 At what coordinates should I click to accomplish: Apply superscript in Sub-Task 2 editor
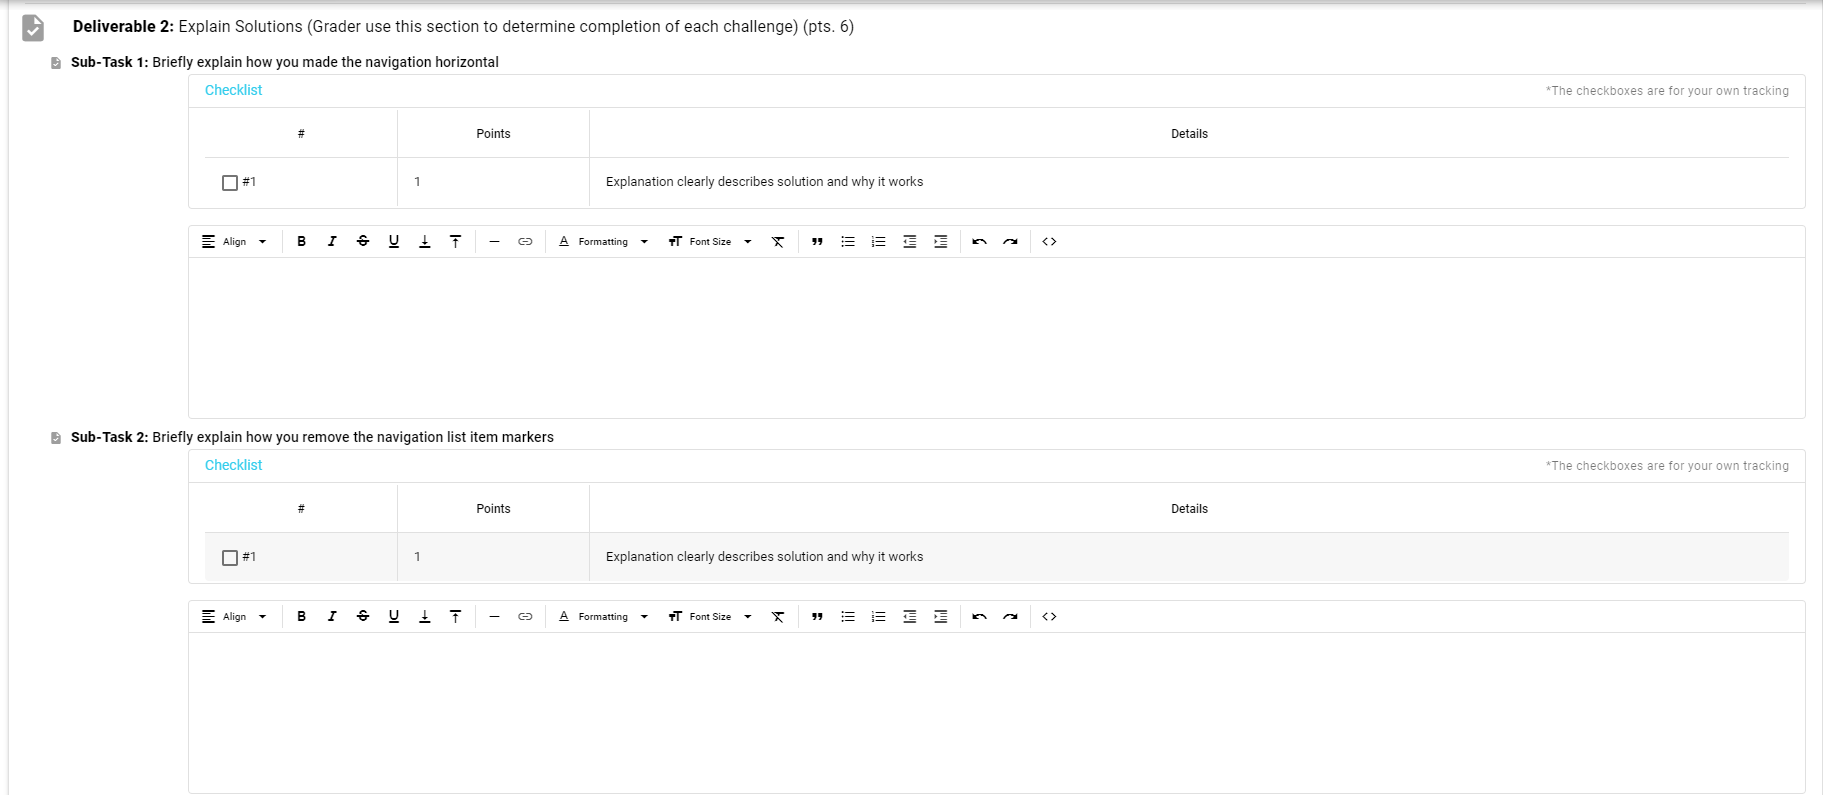(455, 616)
